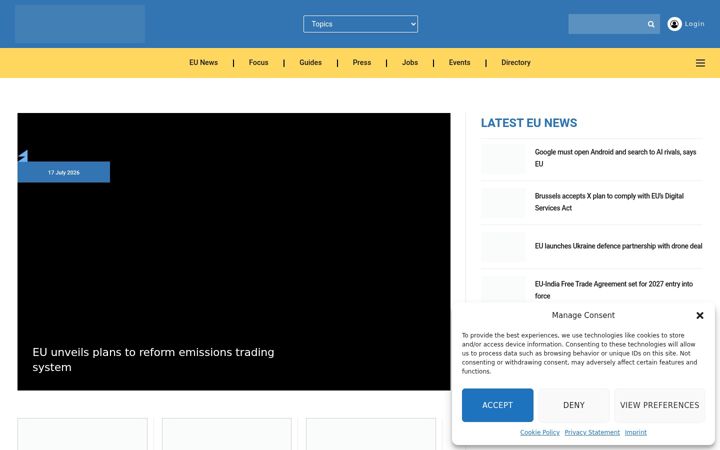Open the Guides menu item
The width and height of the screenshot is (720, 450).
(310, 62)
